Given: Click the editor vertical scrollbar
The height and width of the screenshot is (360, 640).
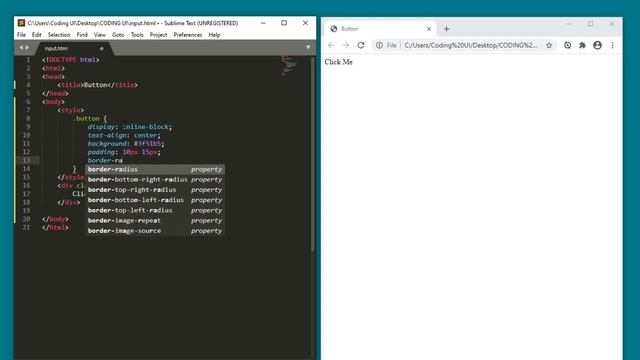Looking at the screenshot, I should (313, 154).
